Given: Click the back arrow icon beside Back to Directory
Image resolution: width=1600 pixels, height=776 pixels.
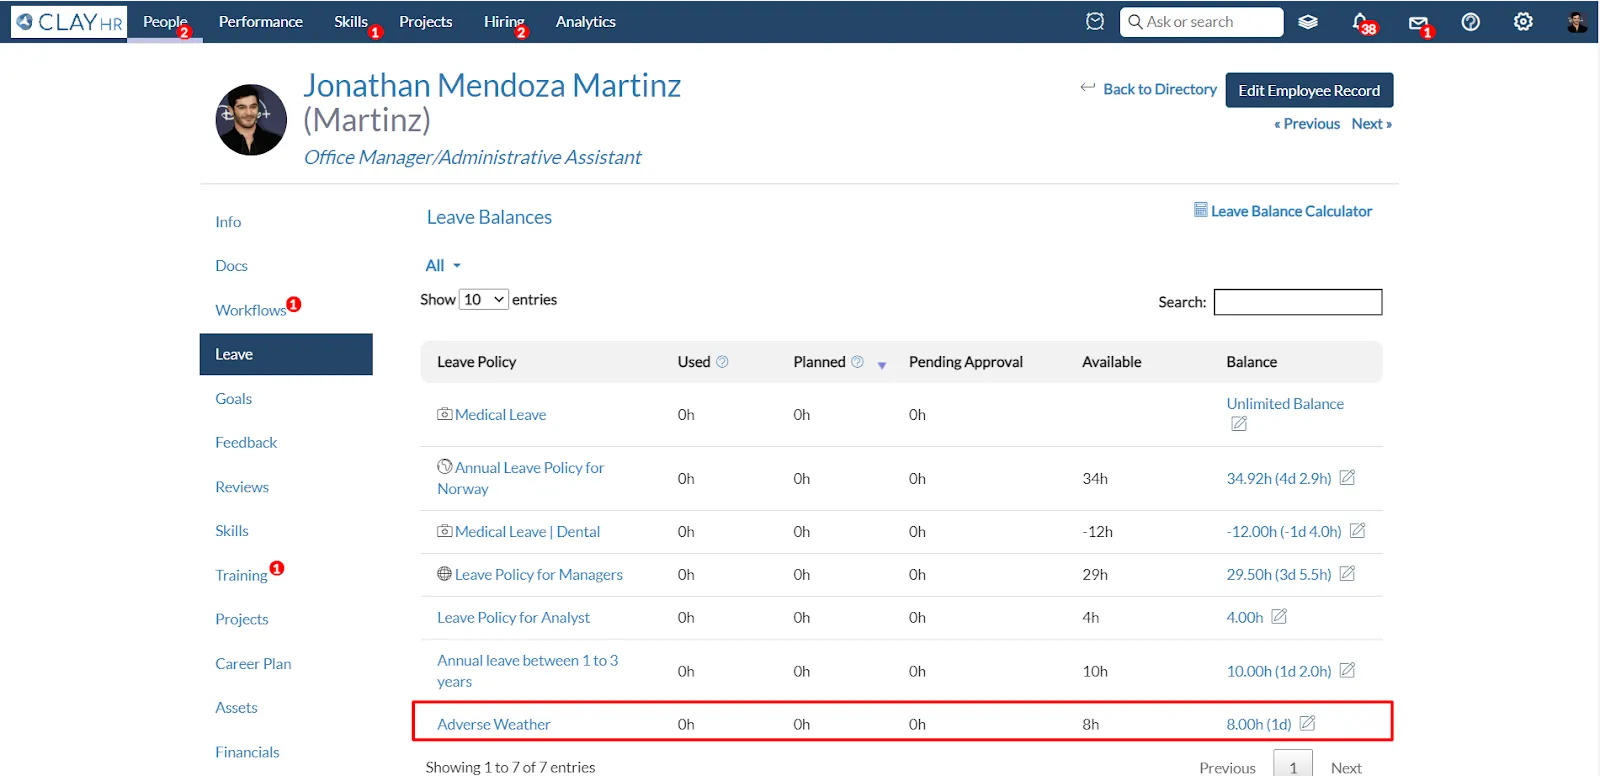Looking at the screenshot, I should (1088, 88).
